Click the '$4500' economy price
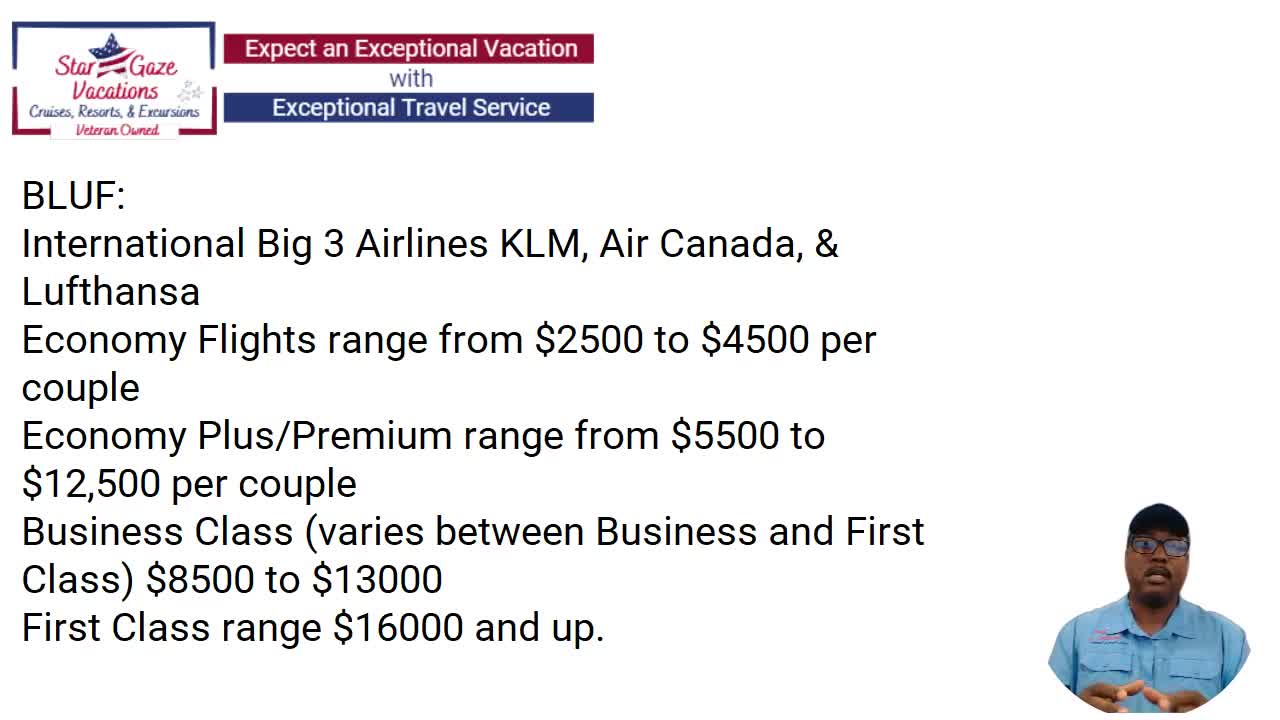Viewport: 1280px width, 720px height. coord(755,340)
